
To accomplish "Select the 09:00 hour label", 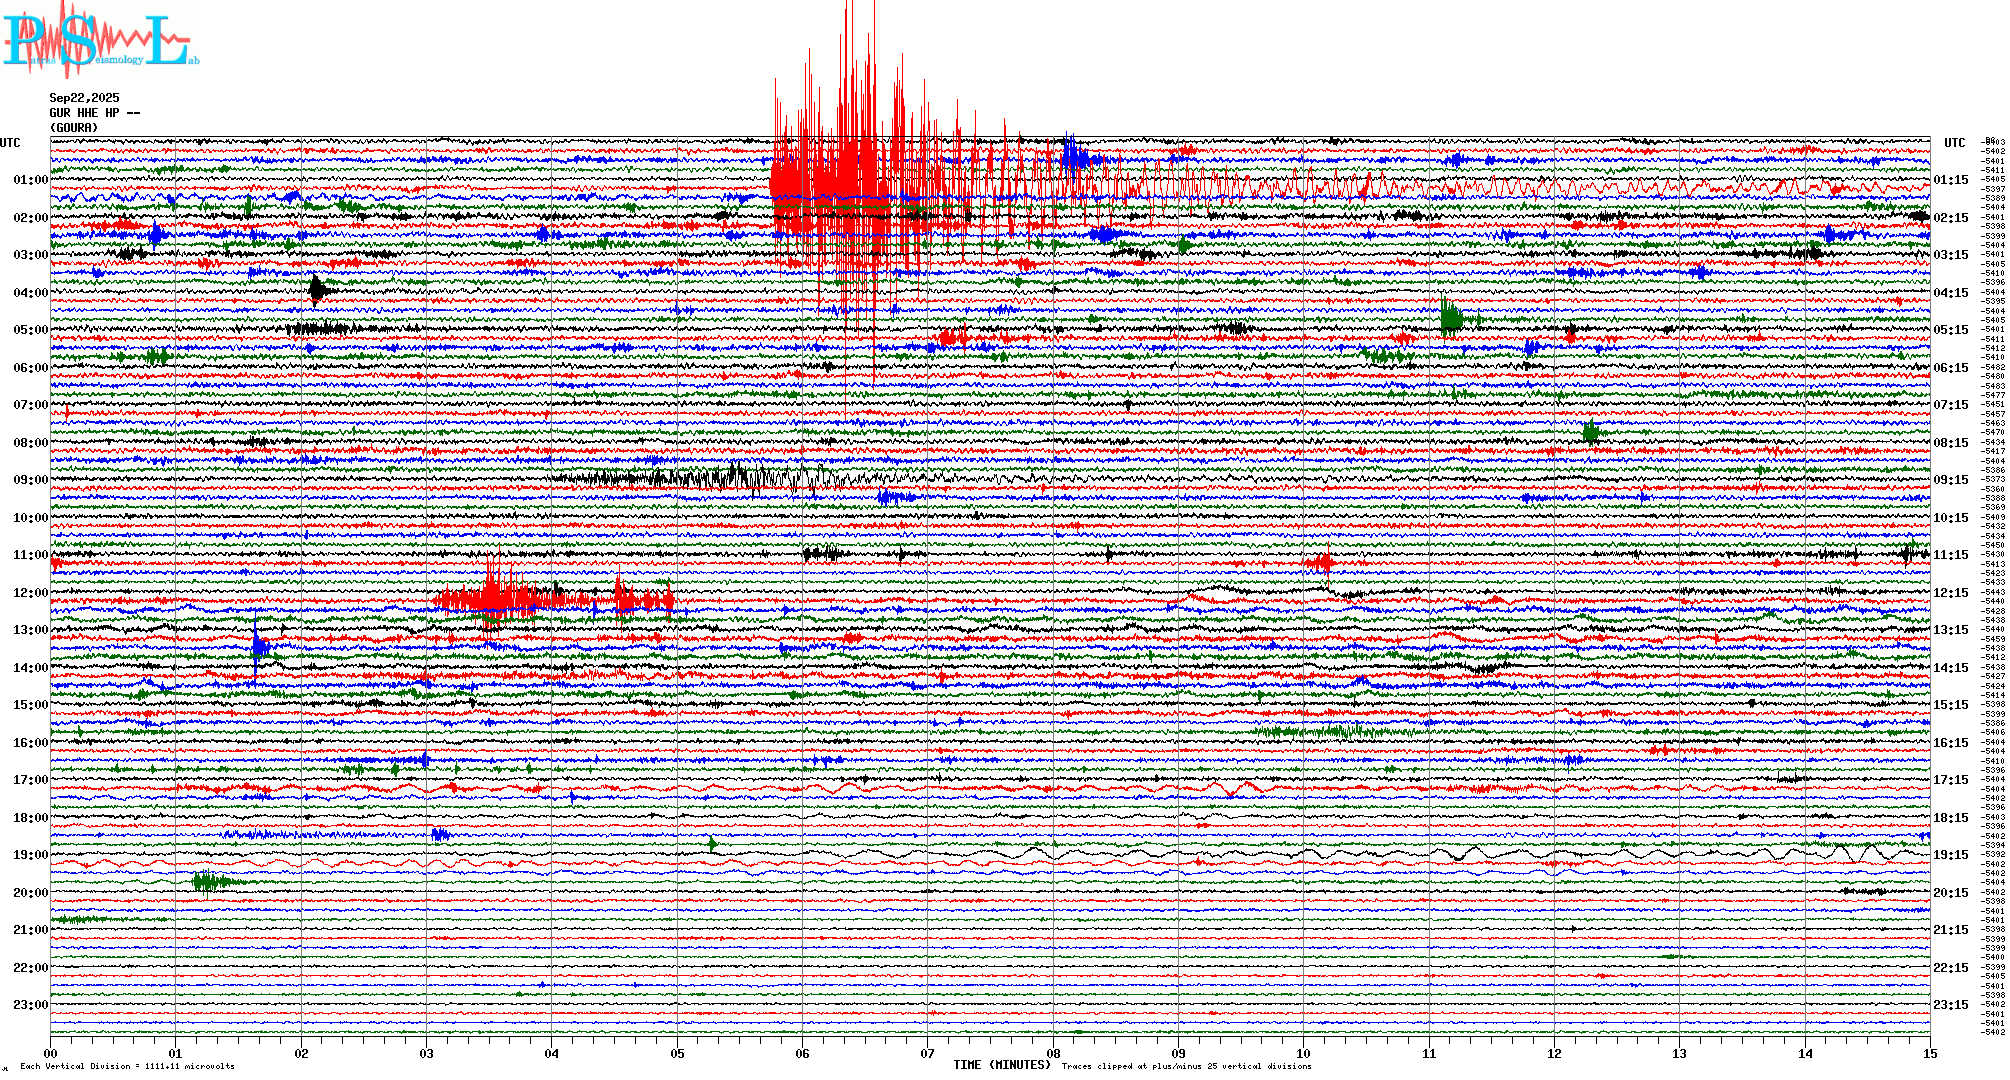I will click(x=30, y=480).
